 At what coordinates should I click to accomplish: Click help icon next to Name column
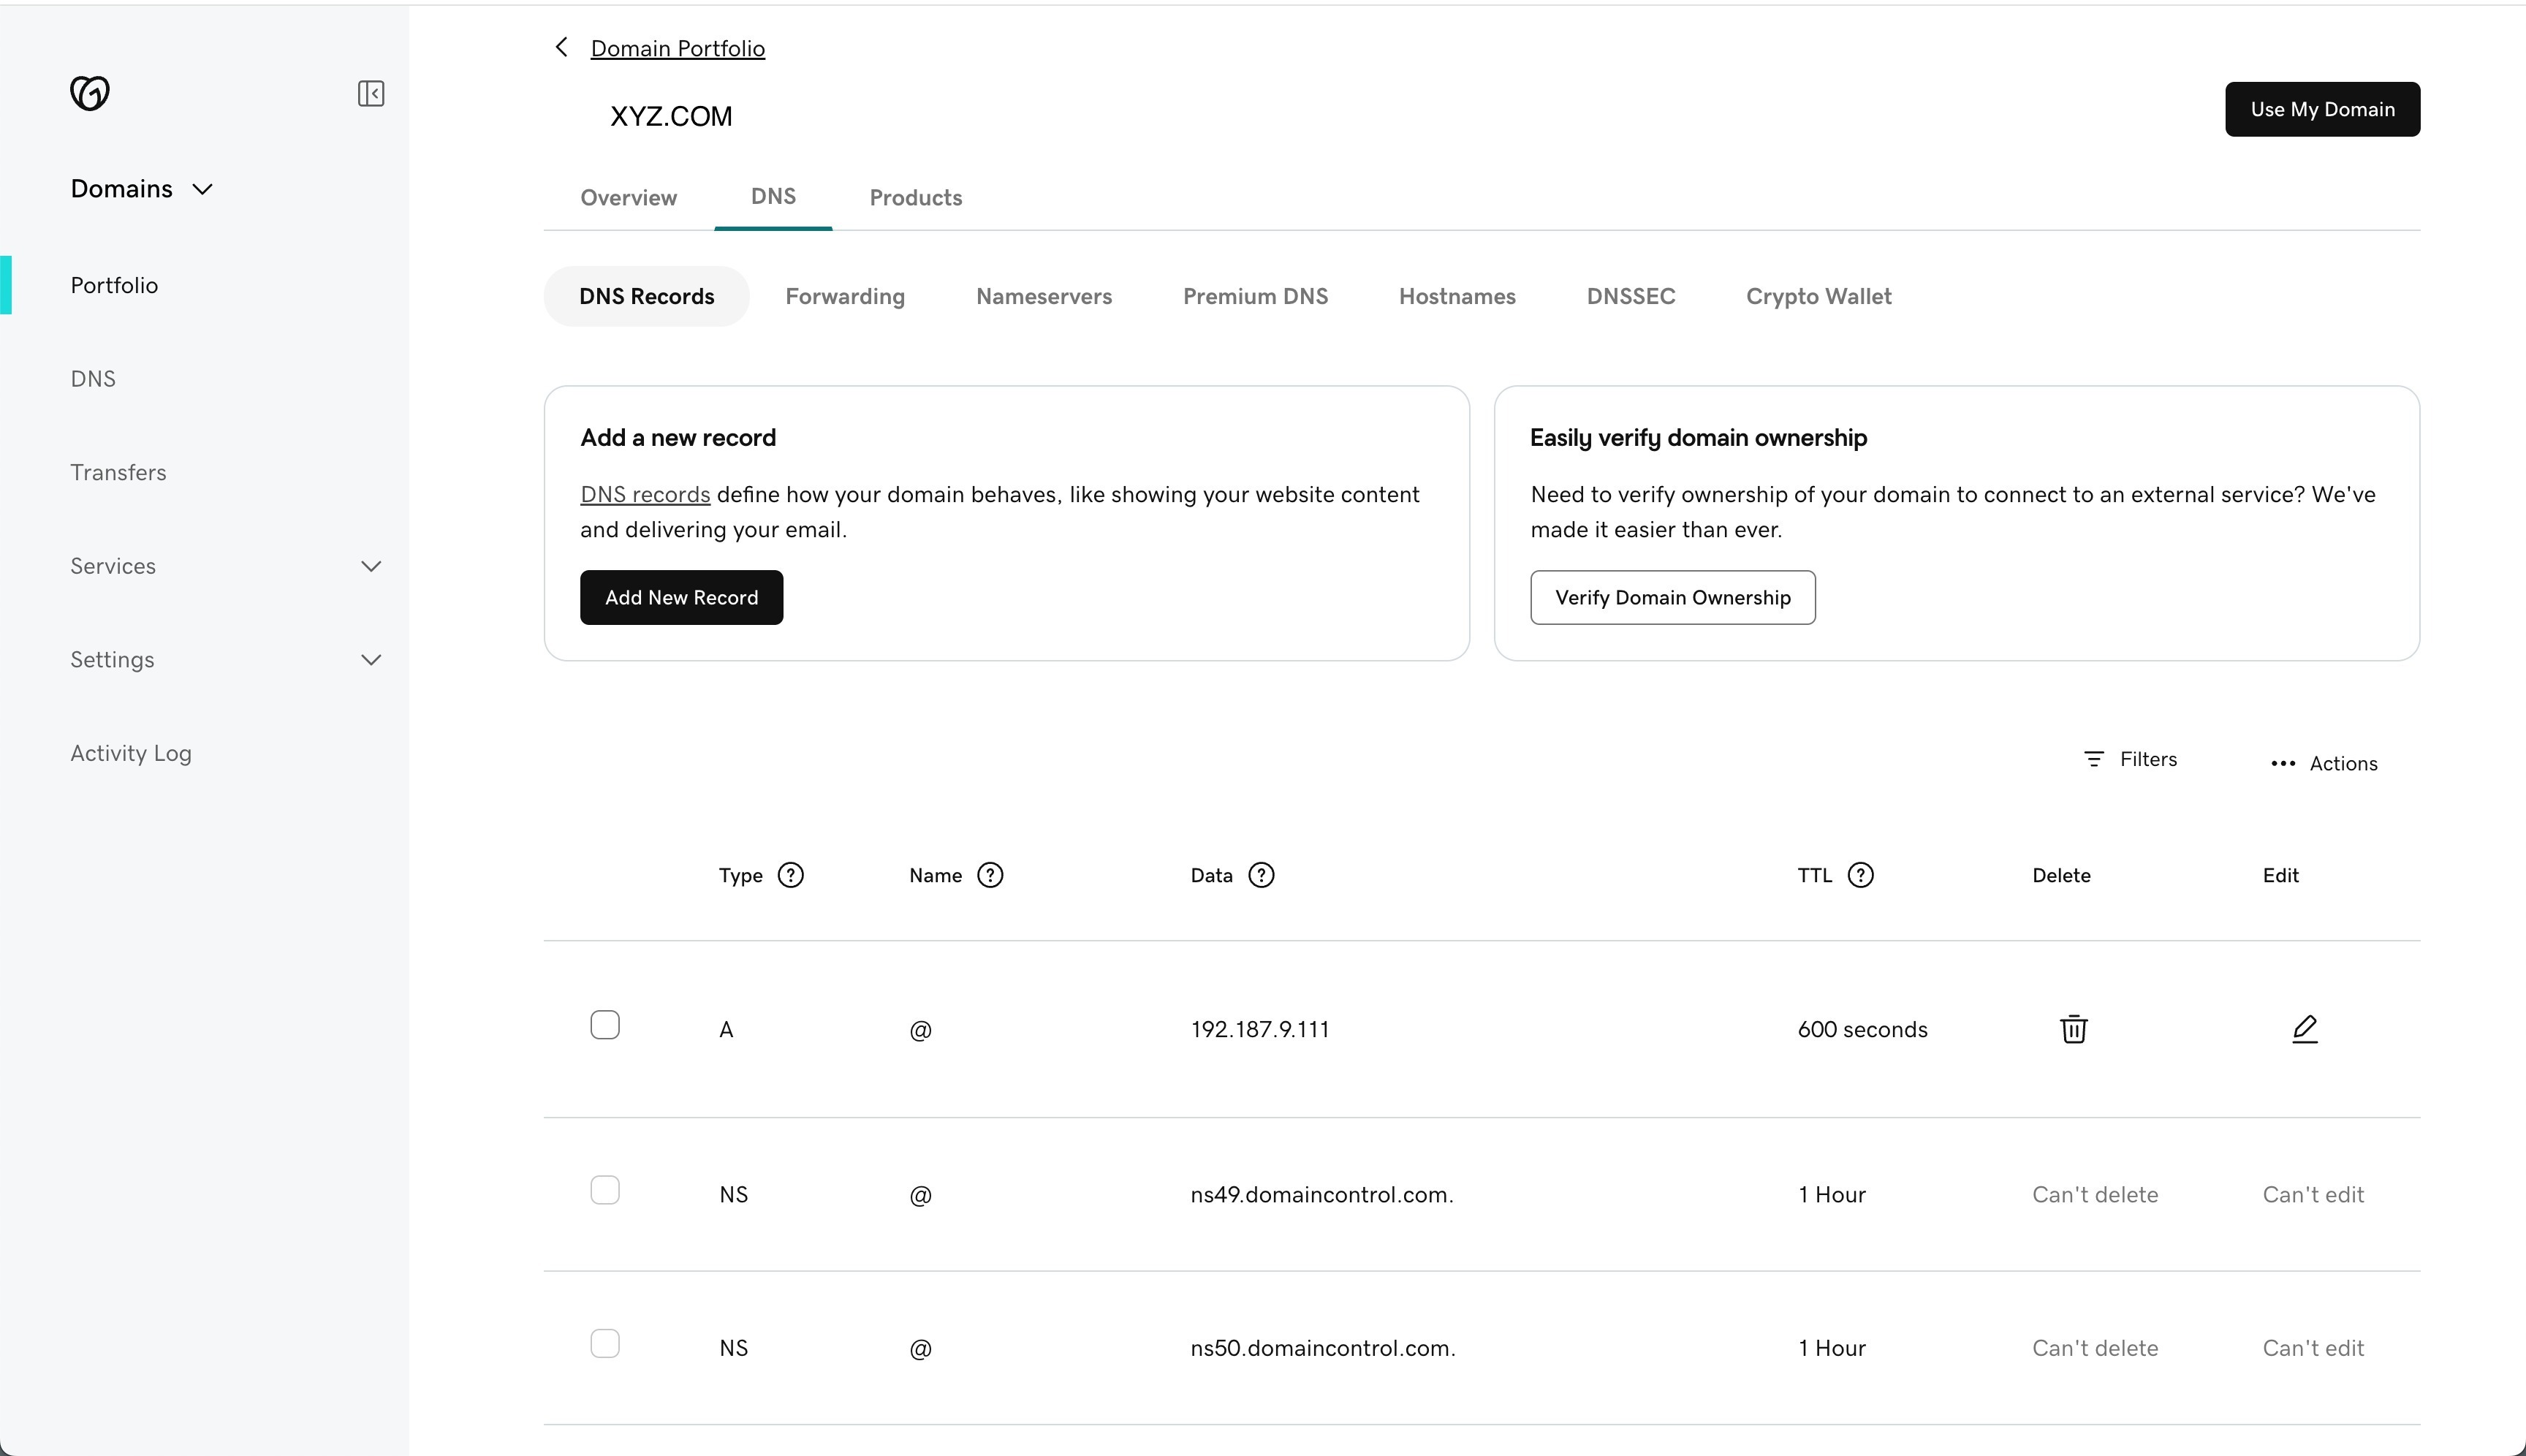click(989, 875)
